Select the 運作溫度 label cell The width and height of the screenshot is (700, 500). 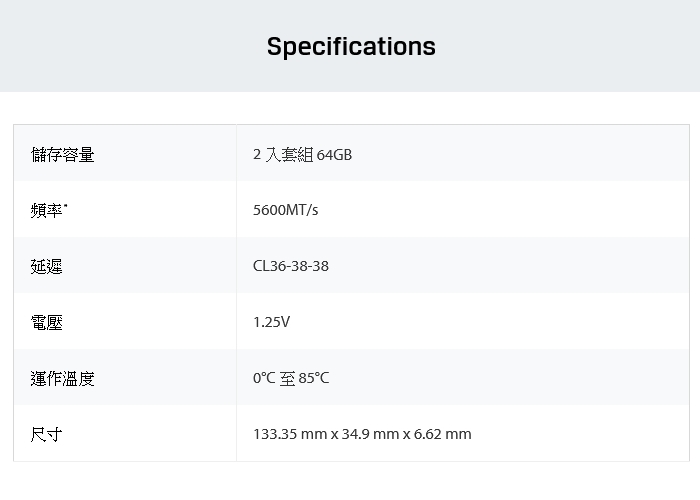125,377
